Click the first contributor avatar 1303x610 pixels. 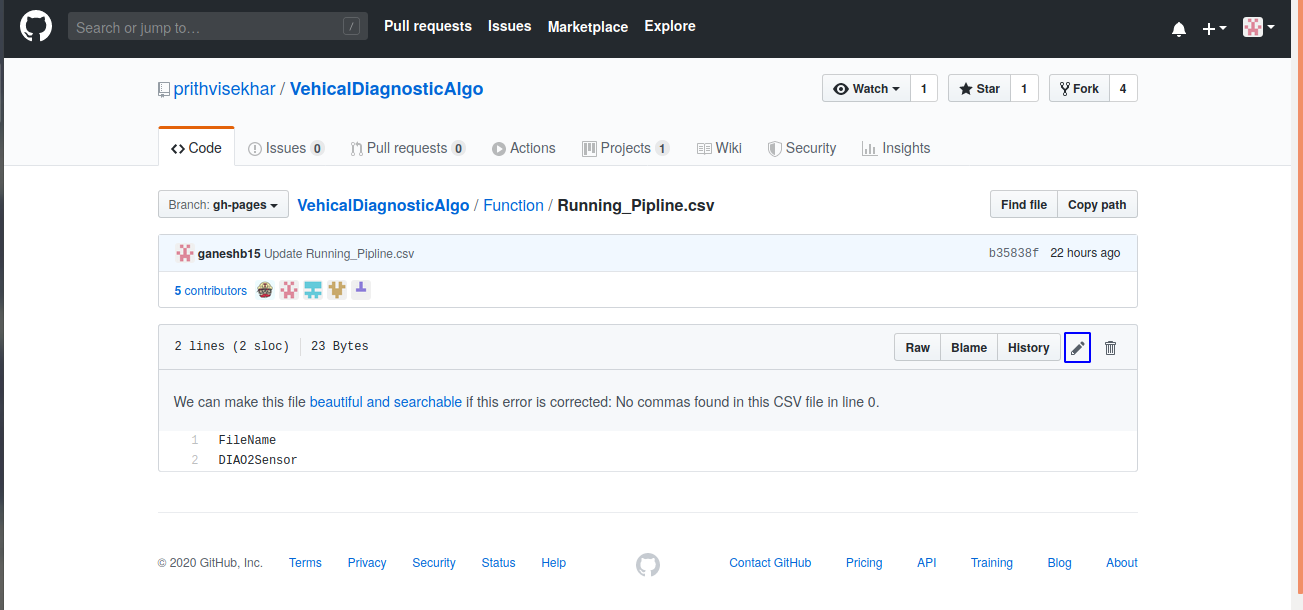(x=265, y=290)
